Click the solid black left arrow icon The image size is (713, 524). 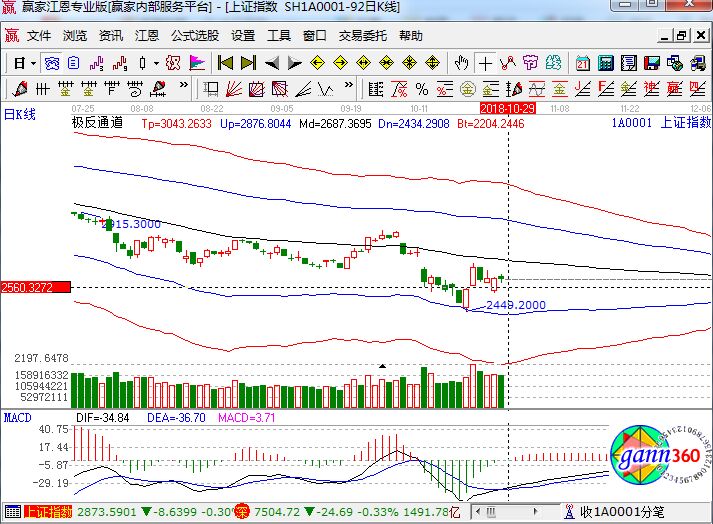pos(272,62)
